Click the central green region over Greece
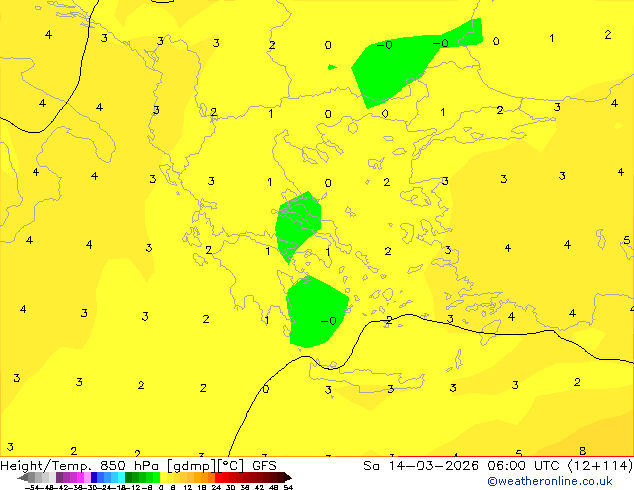This screenshot has height=490, width=634. (297, 226)
